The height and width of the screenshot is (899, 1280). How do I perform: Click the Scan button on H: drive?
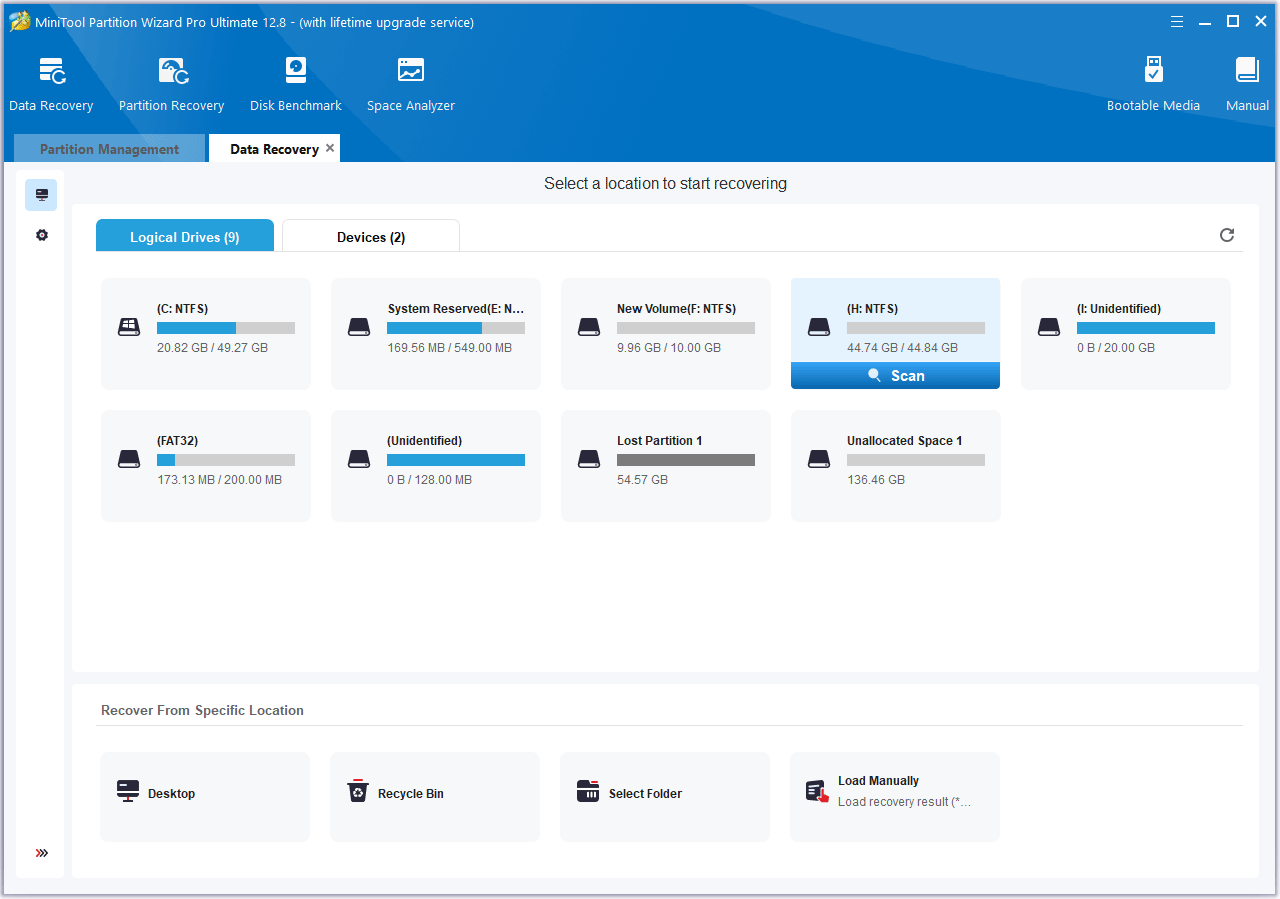895,376
